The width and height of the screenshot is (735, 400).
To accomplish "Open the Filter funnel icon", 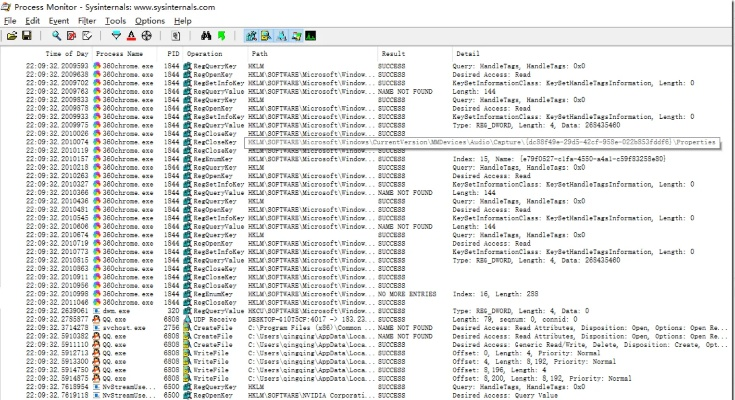I will tap(116, 35).
